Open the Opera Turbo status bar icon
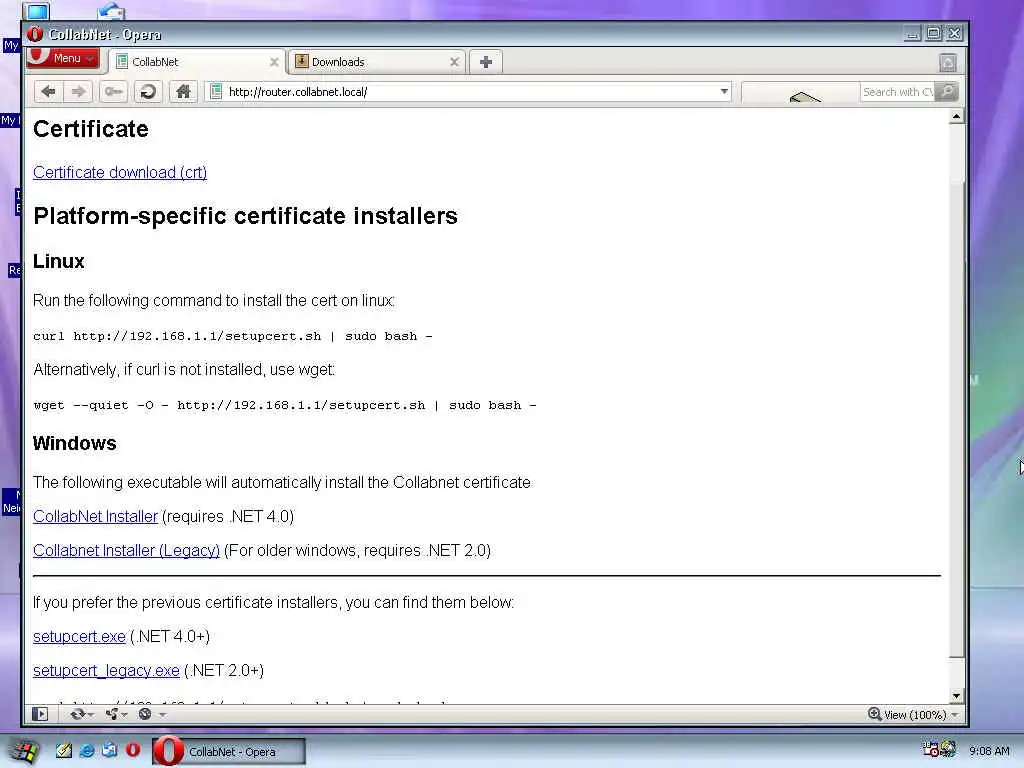 (x=145, y=714)
